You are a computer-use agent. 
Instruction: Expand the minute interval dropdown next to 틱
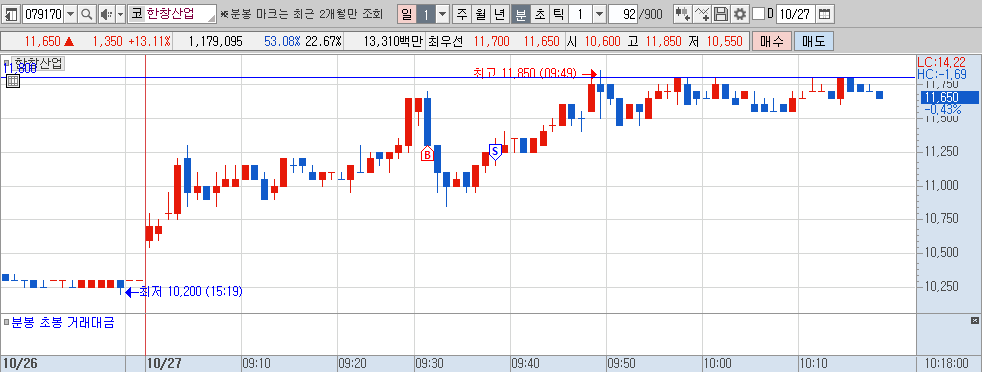599,14
